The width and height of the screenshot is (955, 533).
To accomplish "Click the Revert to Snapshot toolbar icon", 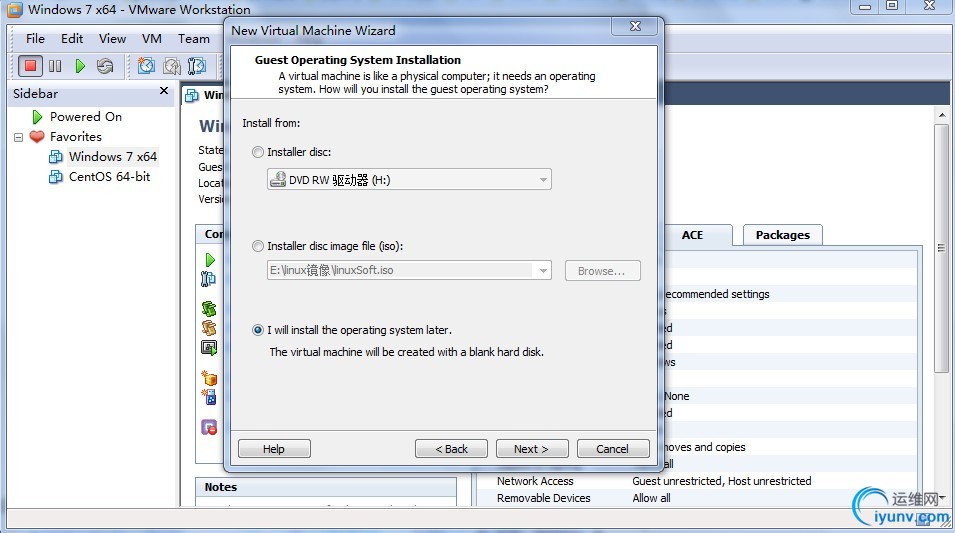I will click(172, 66).
